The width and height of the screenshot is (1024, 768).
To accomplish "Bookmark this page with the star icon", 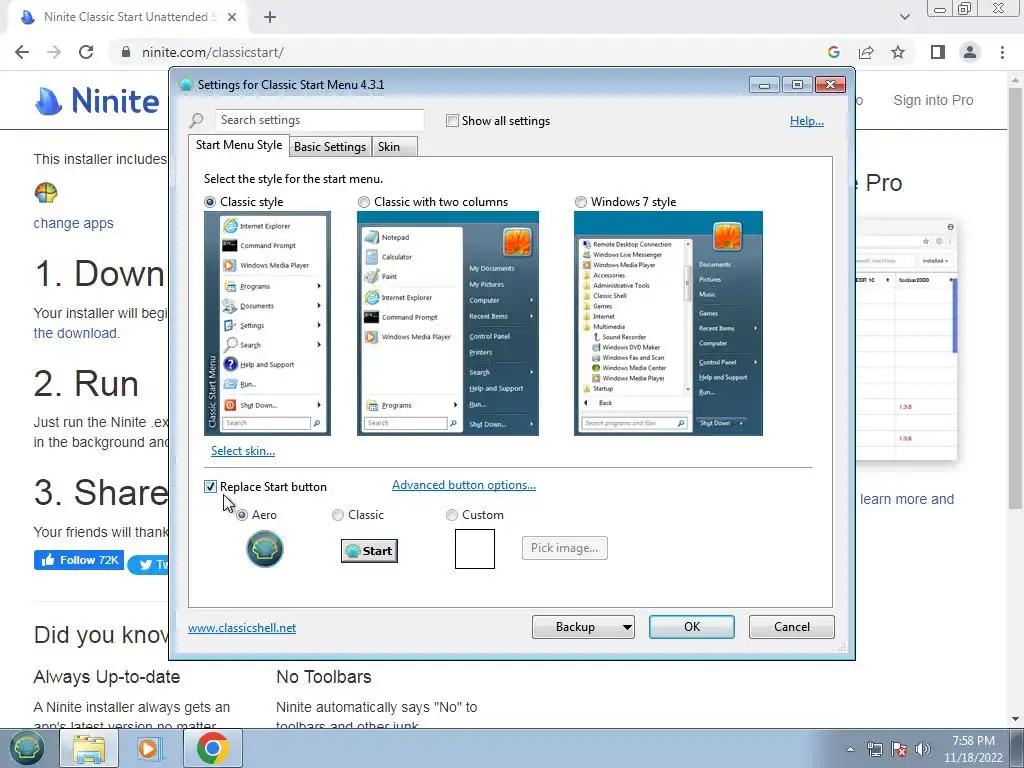I will tap(898, 52).
